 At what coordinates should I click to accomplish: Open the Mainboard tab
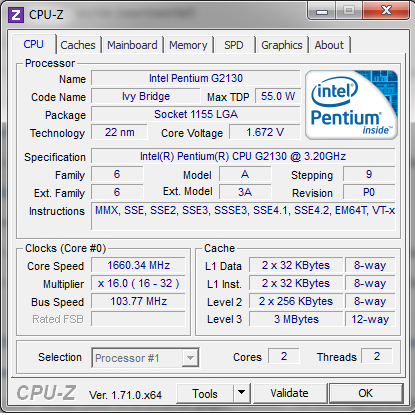tap(132, 45)
